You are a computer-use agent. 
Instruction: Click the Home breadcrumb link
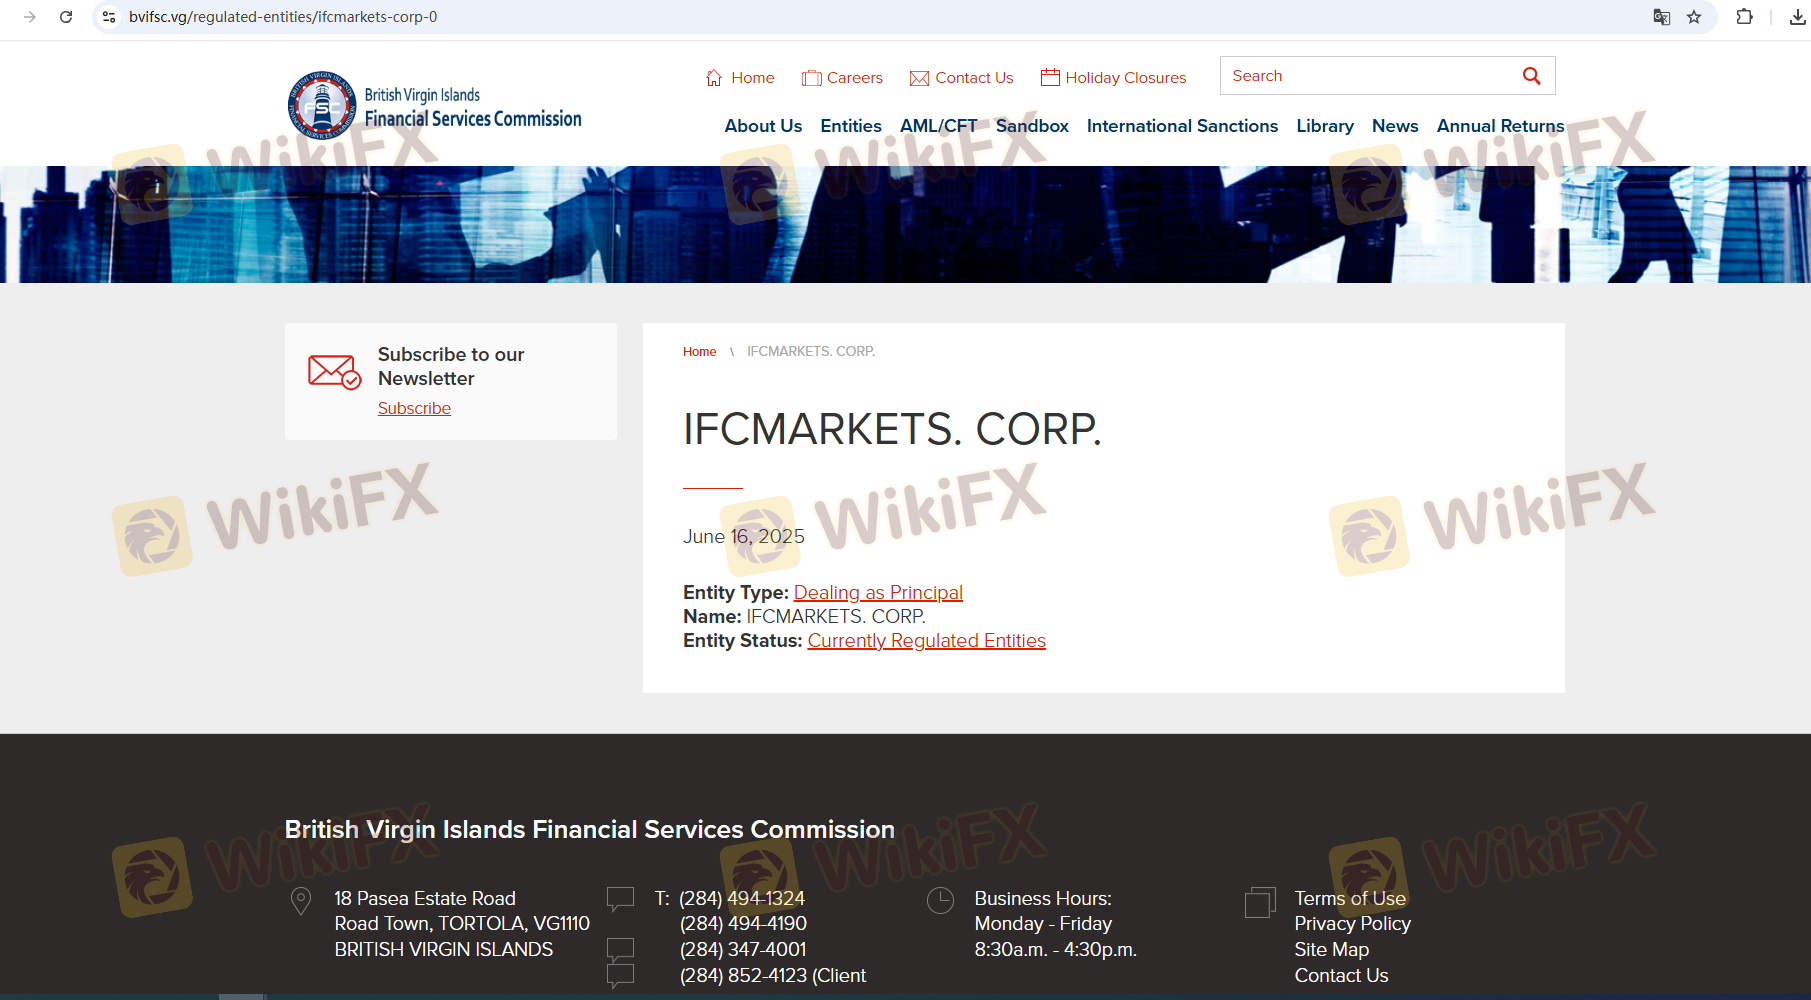pyautogui.click(x=699, y=352)
